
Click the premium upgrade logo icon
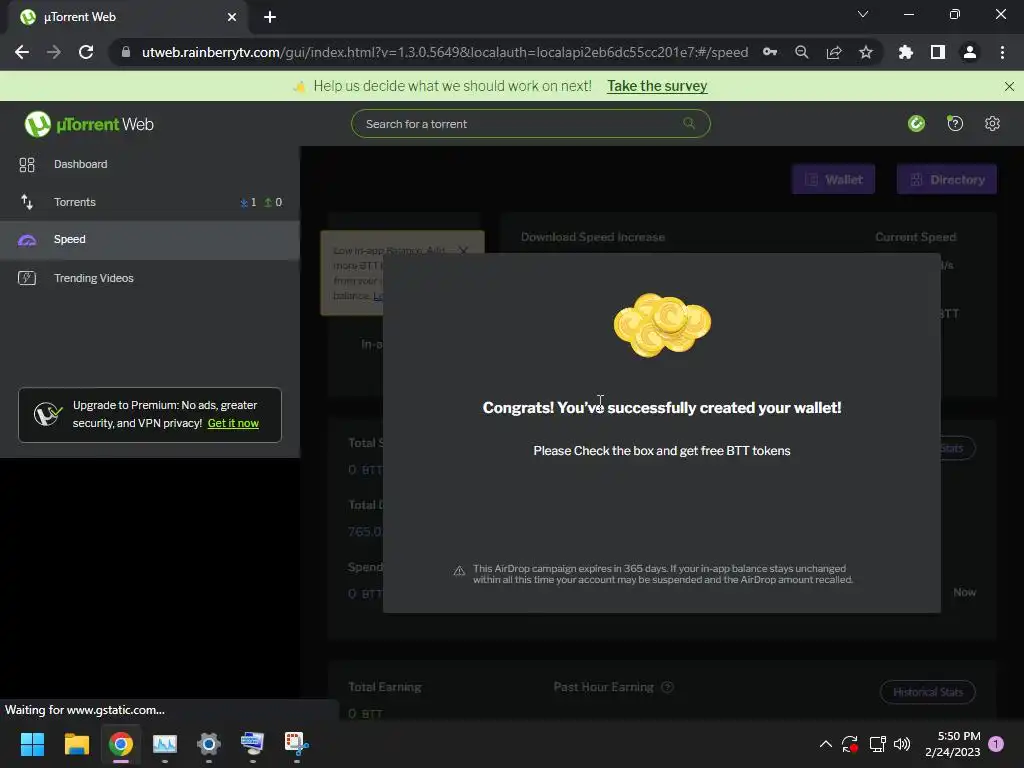[x=48, y=414]
